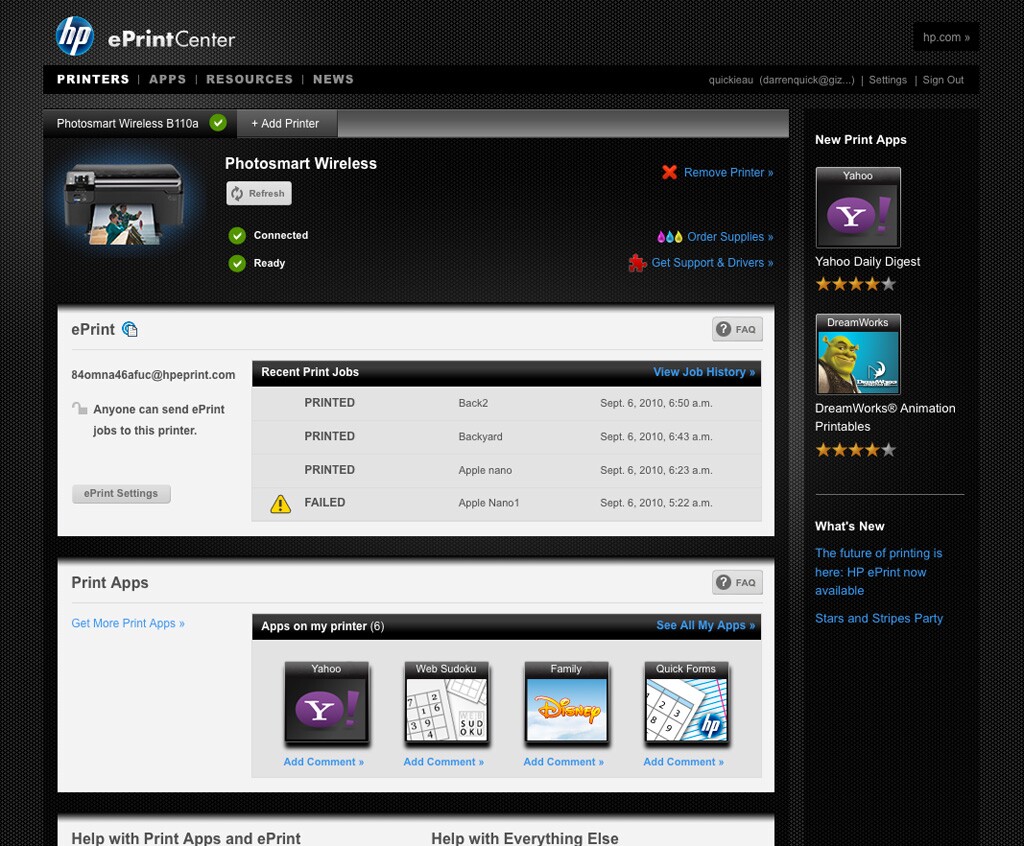Open the RESOURCES menu item
1024x846 pixels.
pyautogui.click(x=249, y=79)
